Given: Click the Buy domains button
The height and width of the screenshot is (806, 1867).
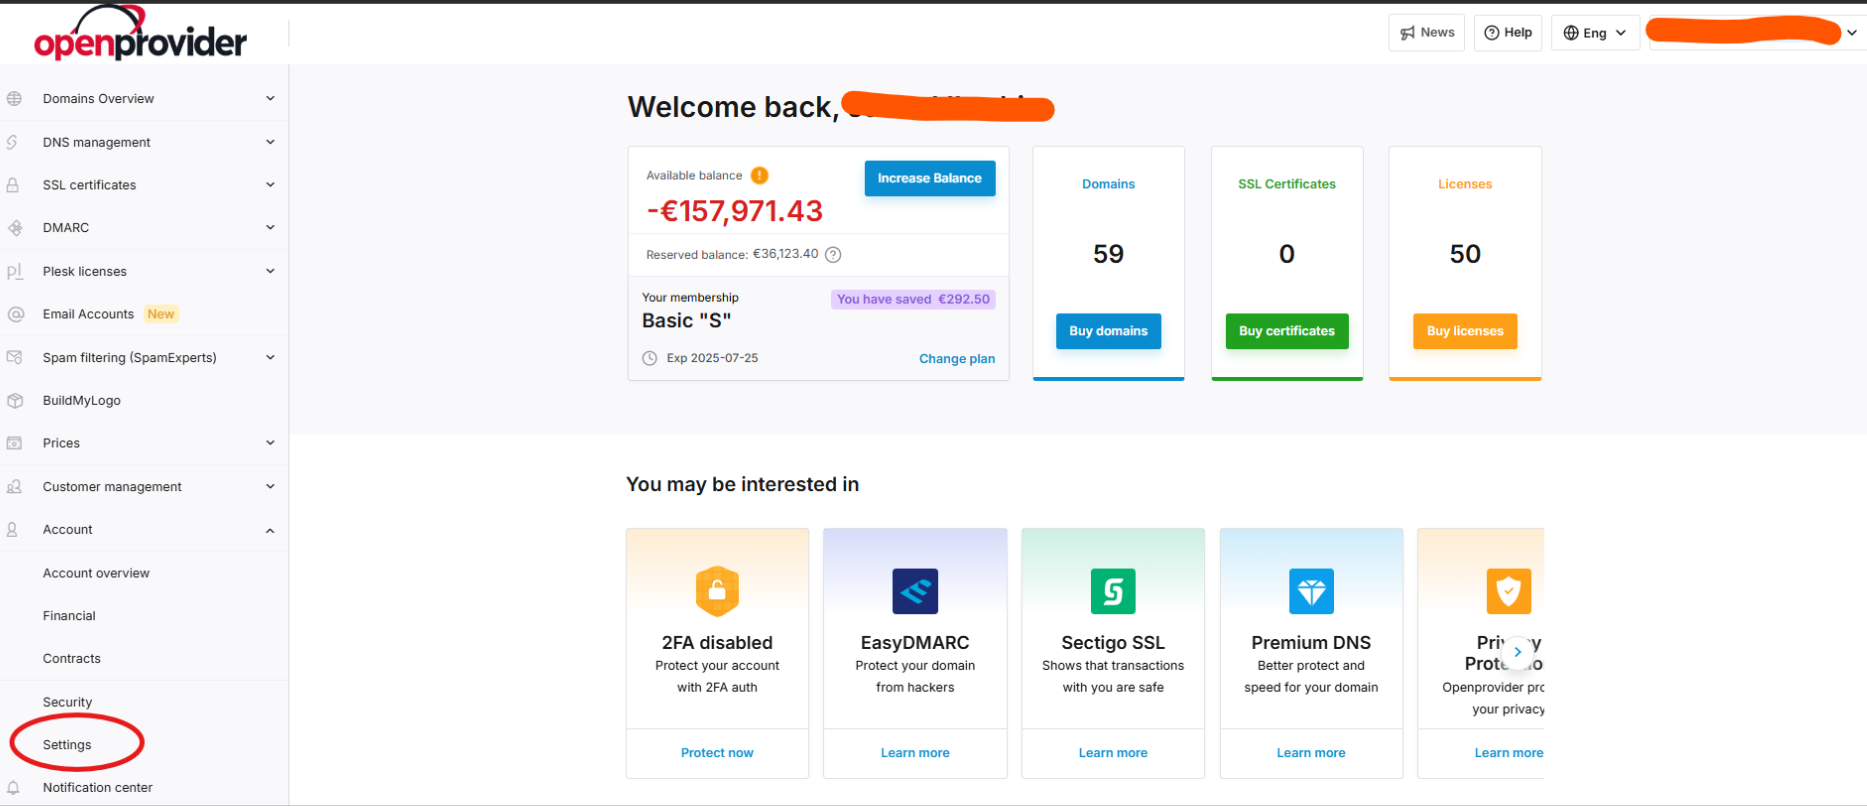Looking at the screenshot, I should tap(1108, 331).
